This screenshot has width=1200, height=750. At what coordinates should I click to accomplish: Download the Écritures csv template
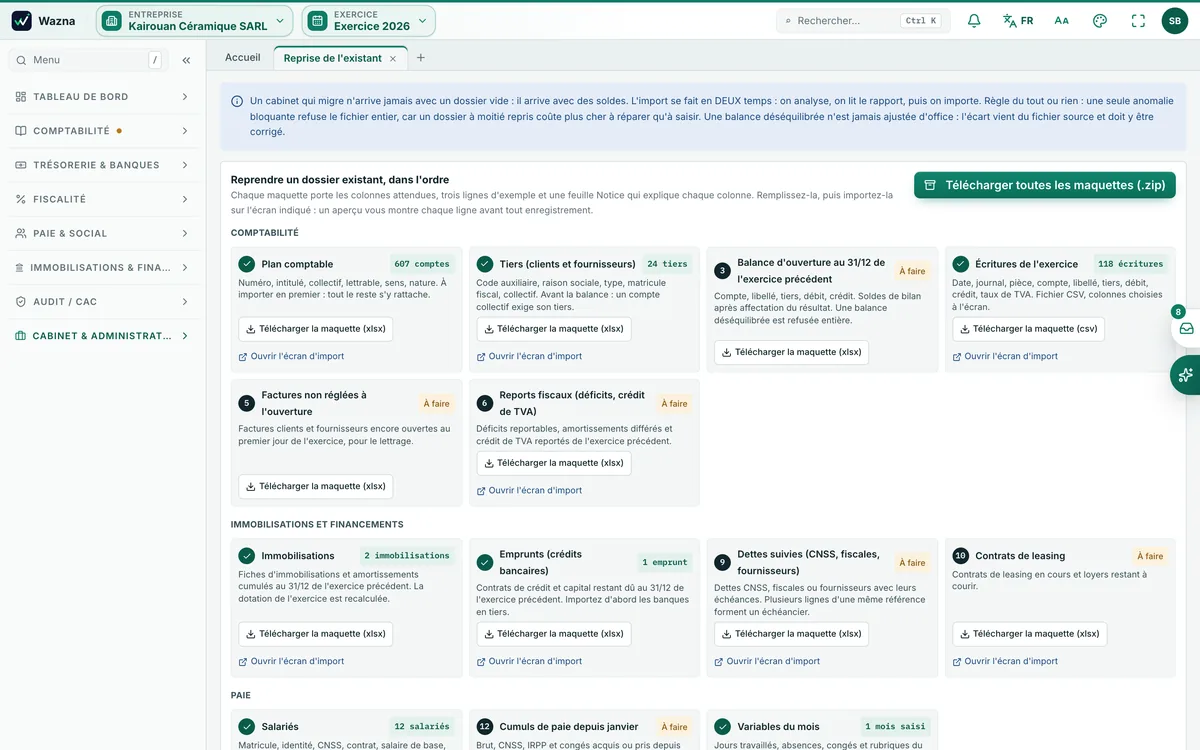pos(1027,329)
